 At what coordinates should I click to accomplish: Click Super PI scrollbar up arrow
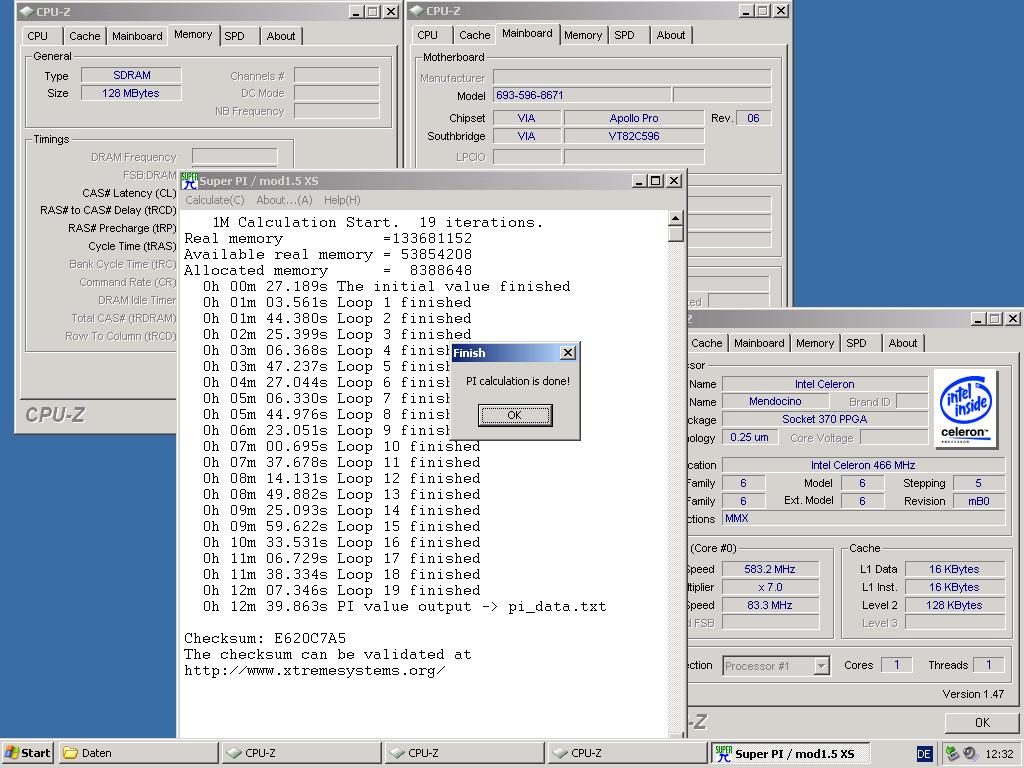[x=676, y=218]
